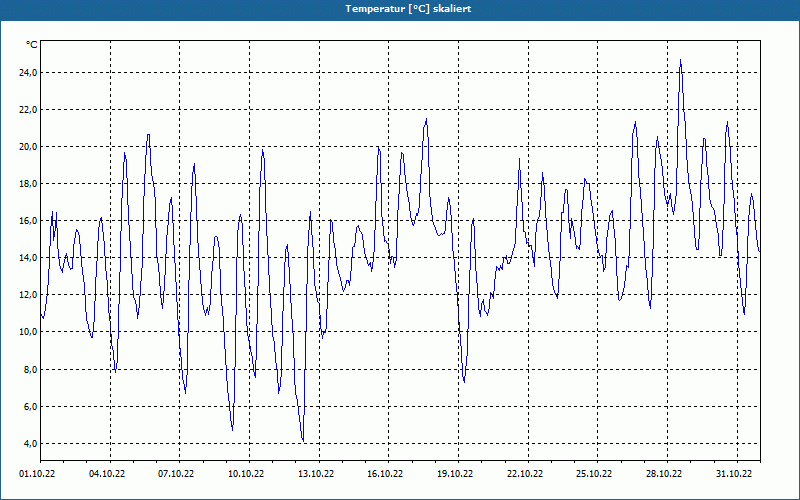
Task: Select the 22,0 y-axis label
Action: tap(28, 110)
